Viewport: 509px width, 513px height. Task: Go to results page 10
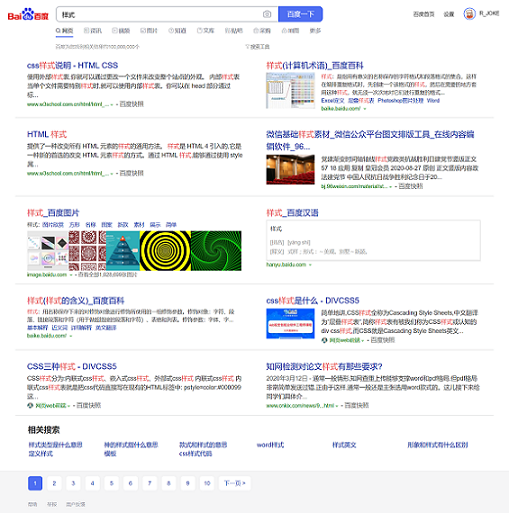(207, 483)
